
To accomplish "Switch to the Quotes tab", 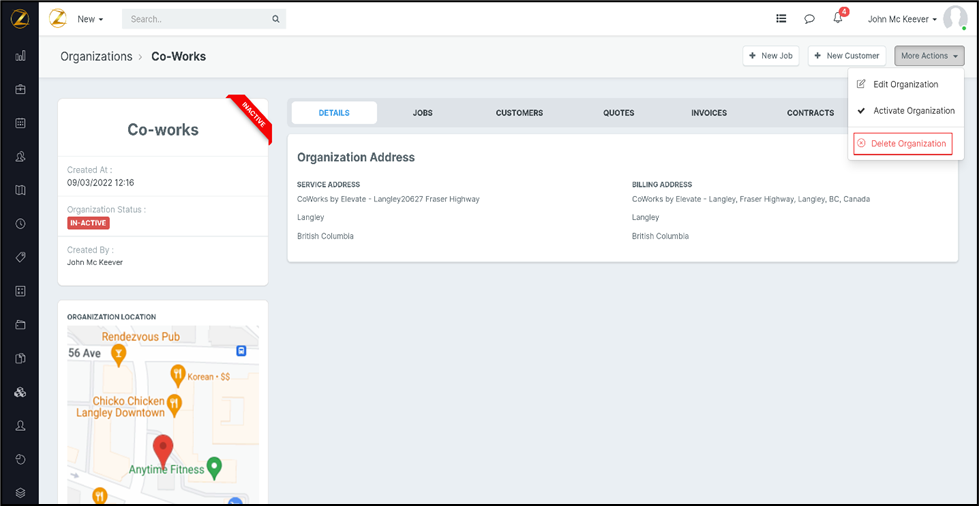I will point(619,113).
